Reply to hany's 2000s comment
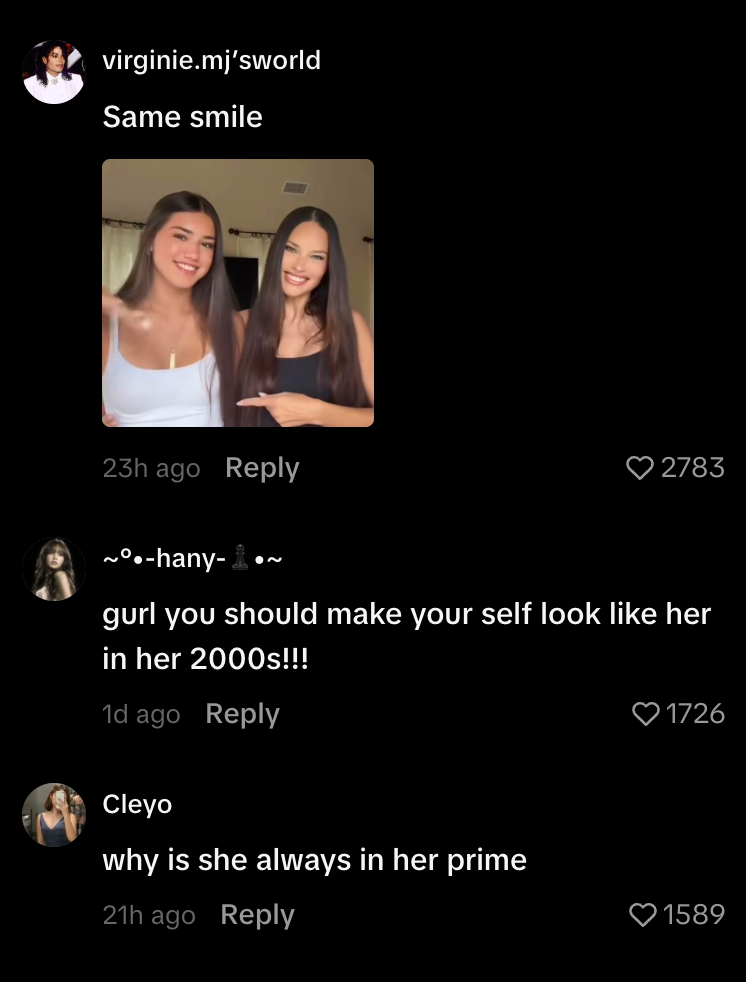The height and width of the screenshot is (982, 746). point(242,714)
